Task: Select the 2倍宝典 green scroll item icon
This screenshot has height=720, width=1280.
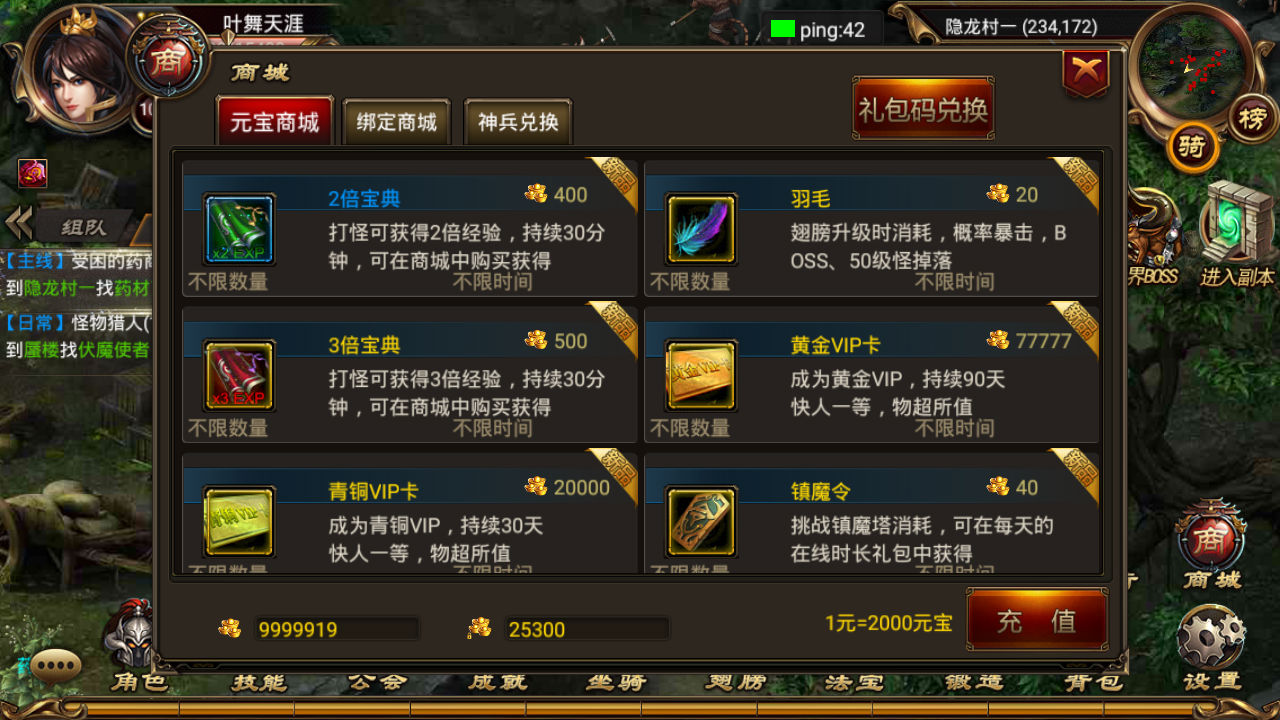Action: point(239,229)
